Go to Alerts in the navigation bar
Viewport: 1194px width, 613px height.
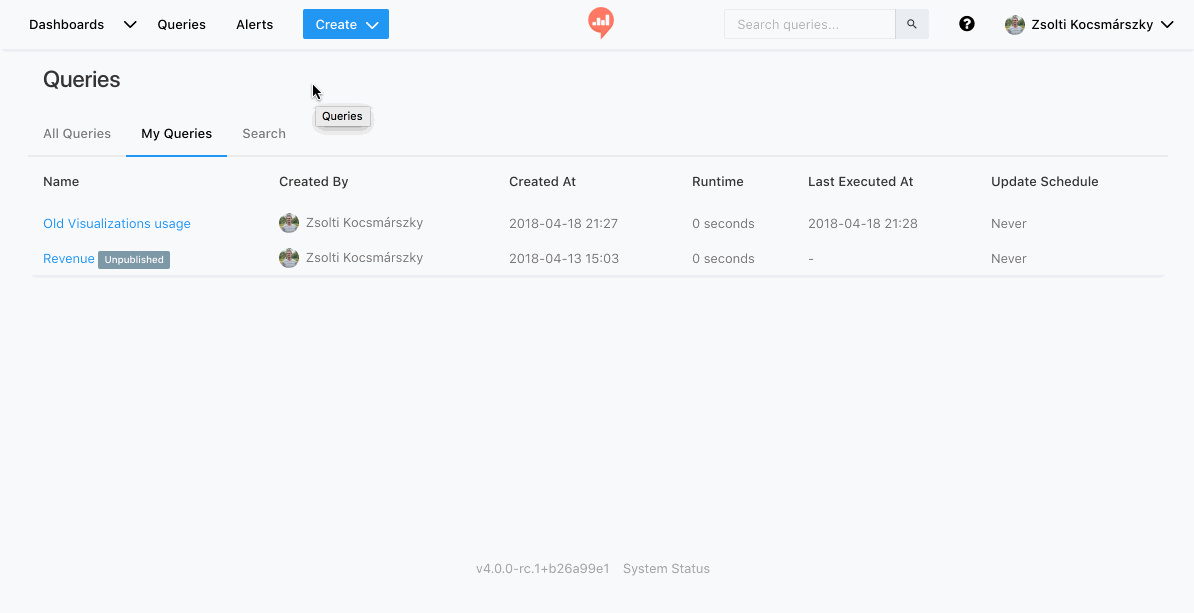tap(254, 25)
